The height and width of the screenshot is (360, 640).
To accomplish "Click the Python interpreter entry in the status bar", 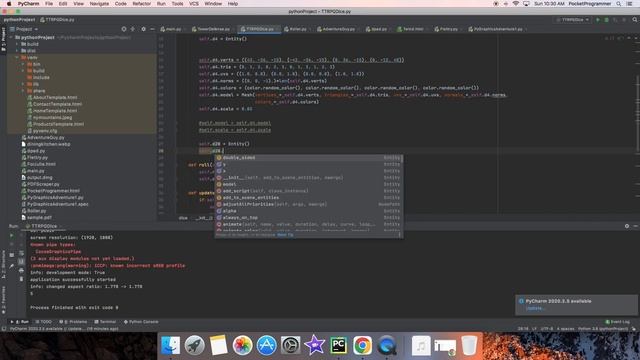I will (x=602, y=329).
